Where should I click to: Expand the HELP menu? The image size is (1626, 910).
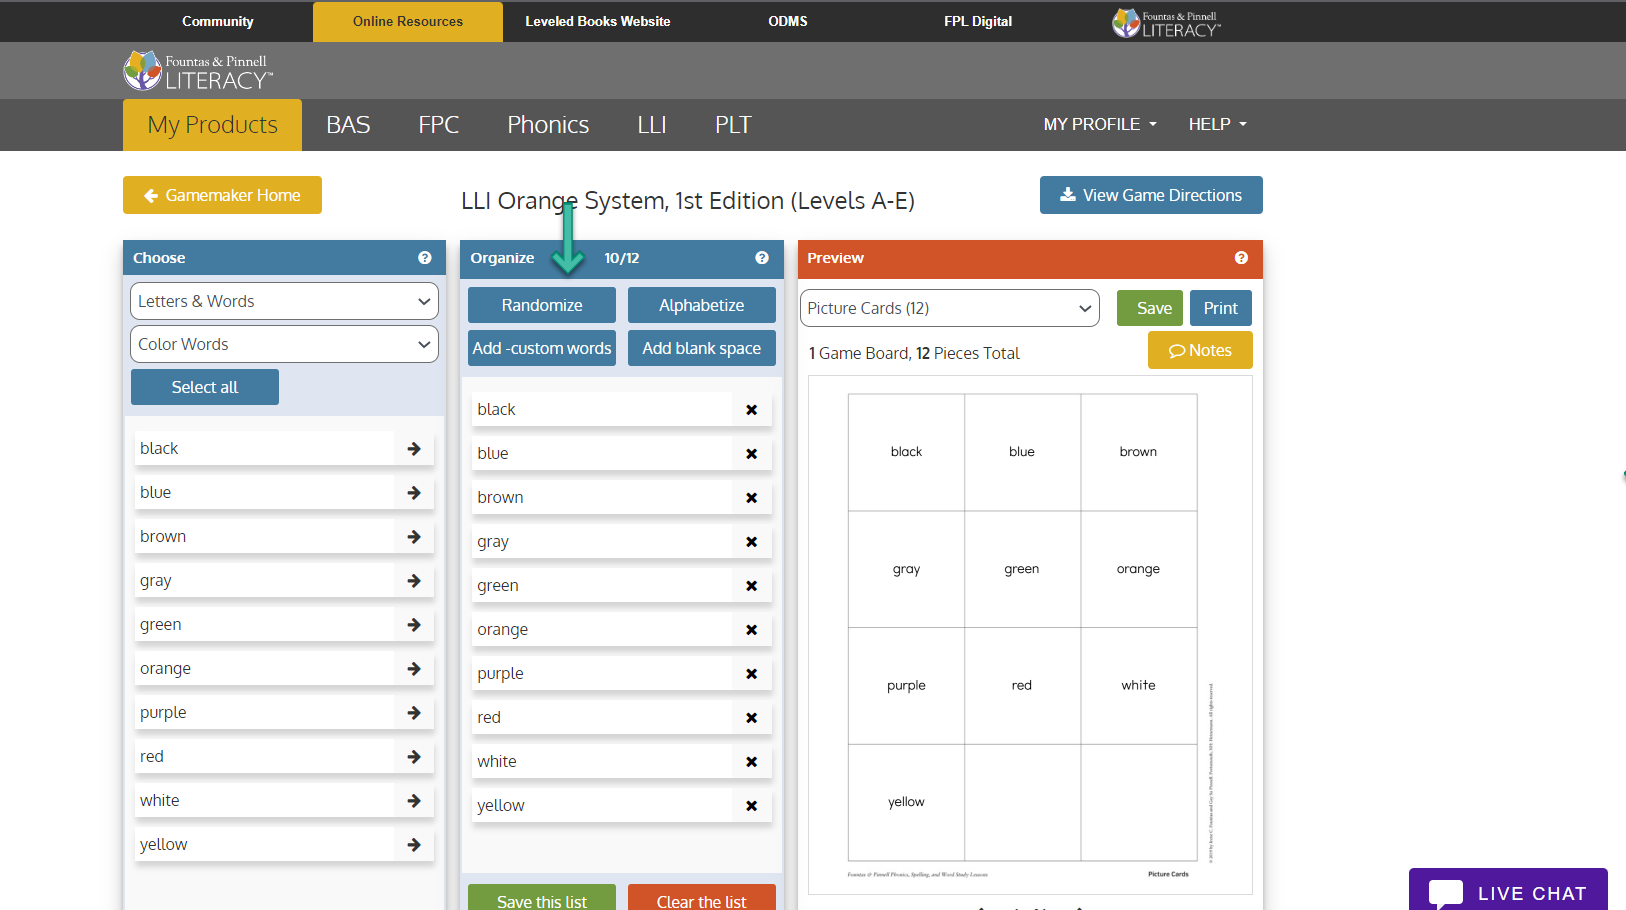click(x=1216, y=124)
